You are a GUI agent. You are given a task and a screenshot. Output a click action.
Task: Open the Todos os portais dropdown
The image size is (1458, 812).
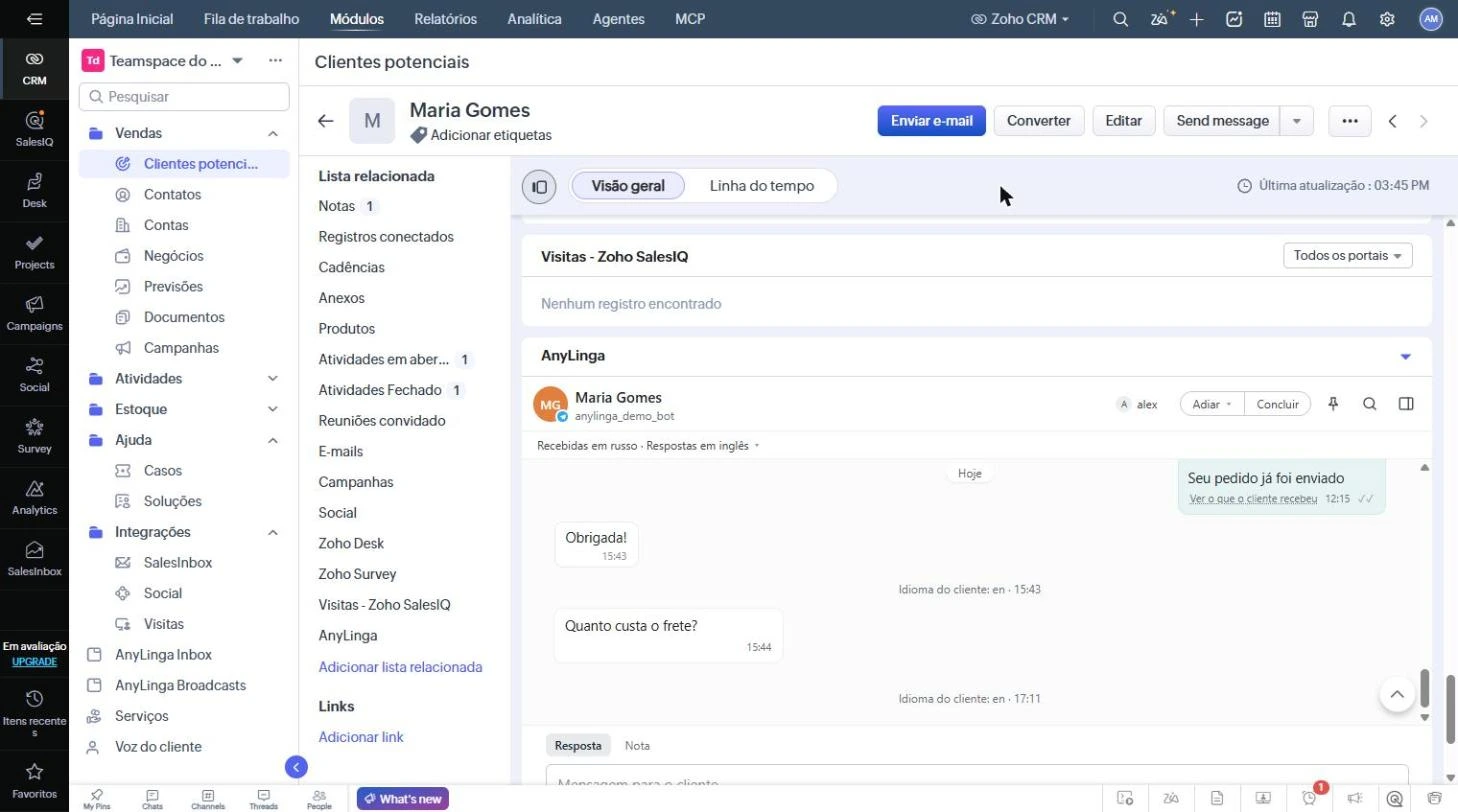(x=1348, y=256)
